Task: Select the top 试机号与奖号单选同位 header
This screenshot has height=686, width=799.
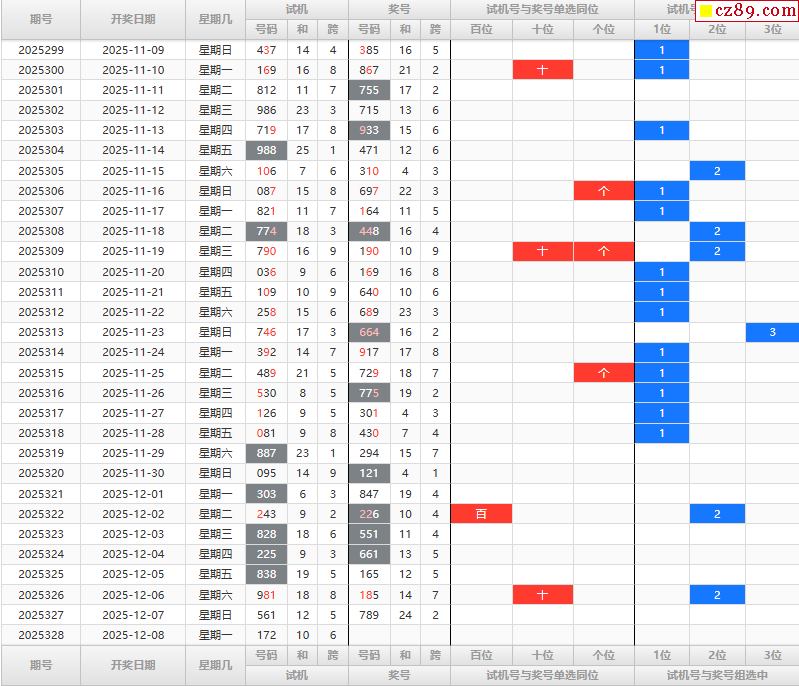Action: 542,9
